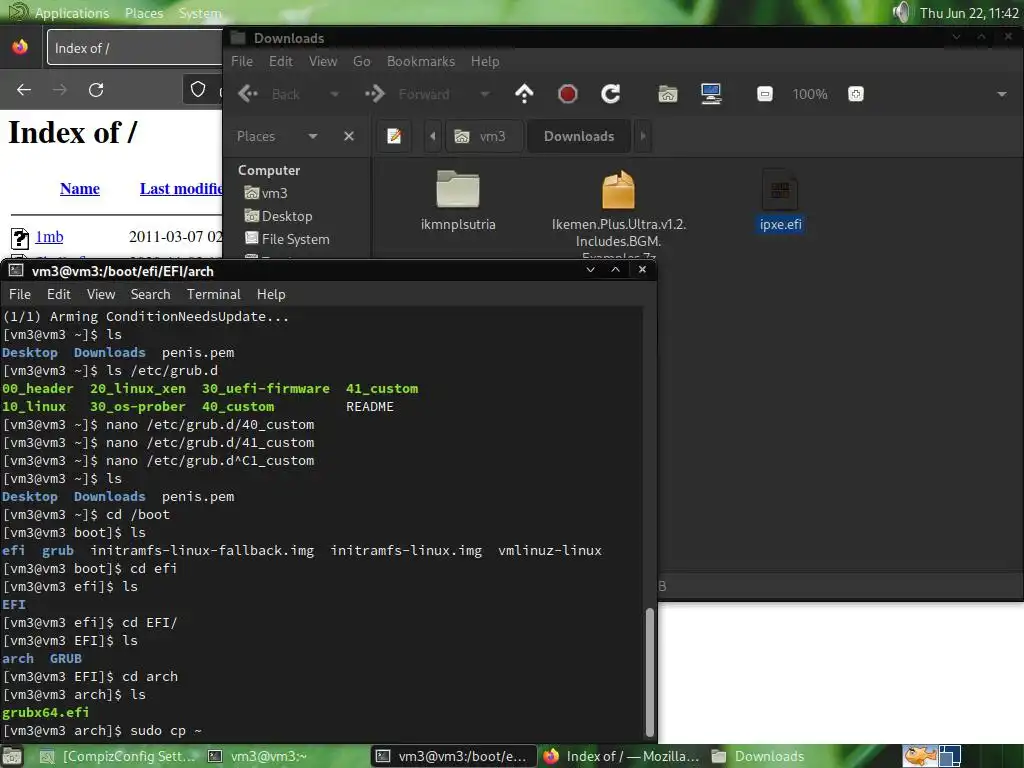Screen dimensions: 1024x768
Task: Open the Forward history dropdown arrow
Action: (485, 94)
